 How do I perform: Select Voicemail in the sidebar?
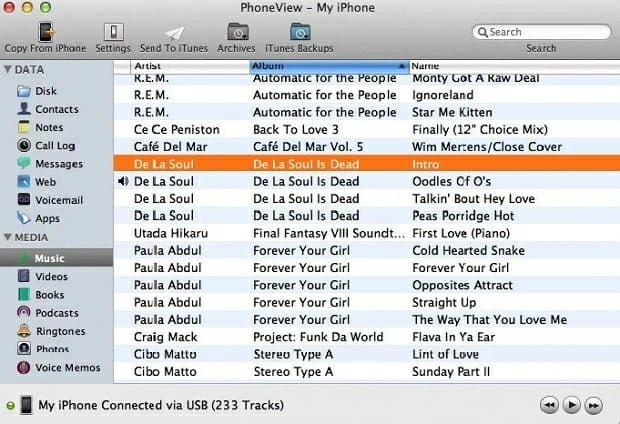coord(59,200)
